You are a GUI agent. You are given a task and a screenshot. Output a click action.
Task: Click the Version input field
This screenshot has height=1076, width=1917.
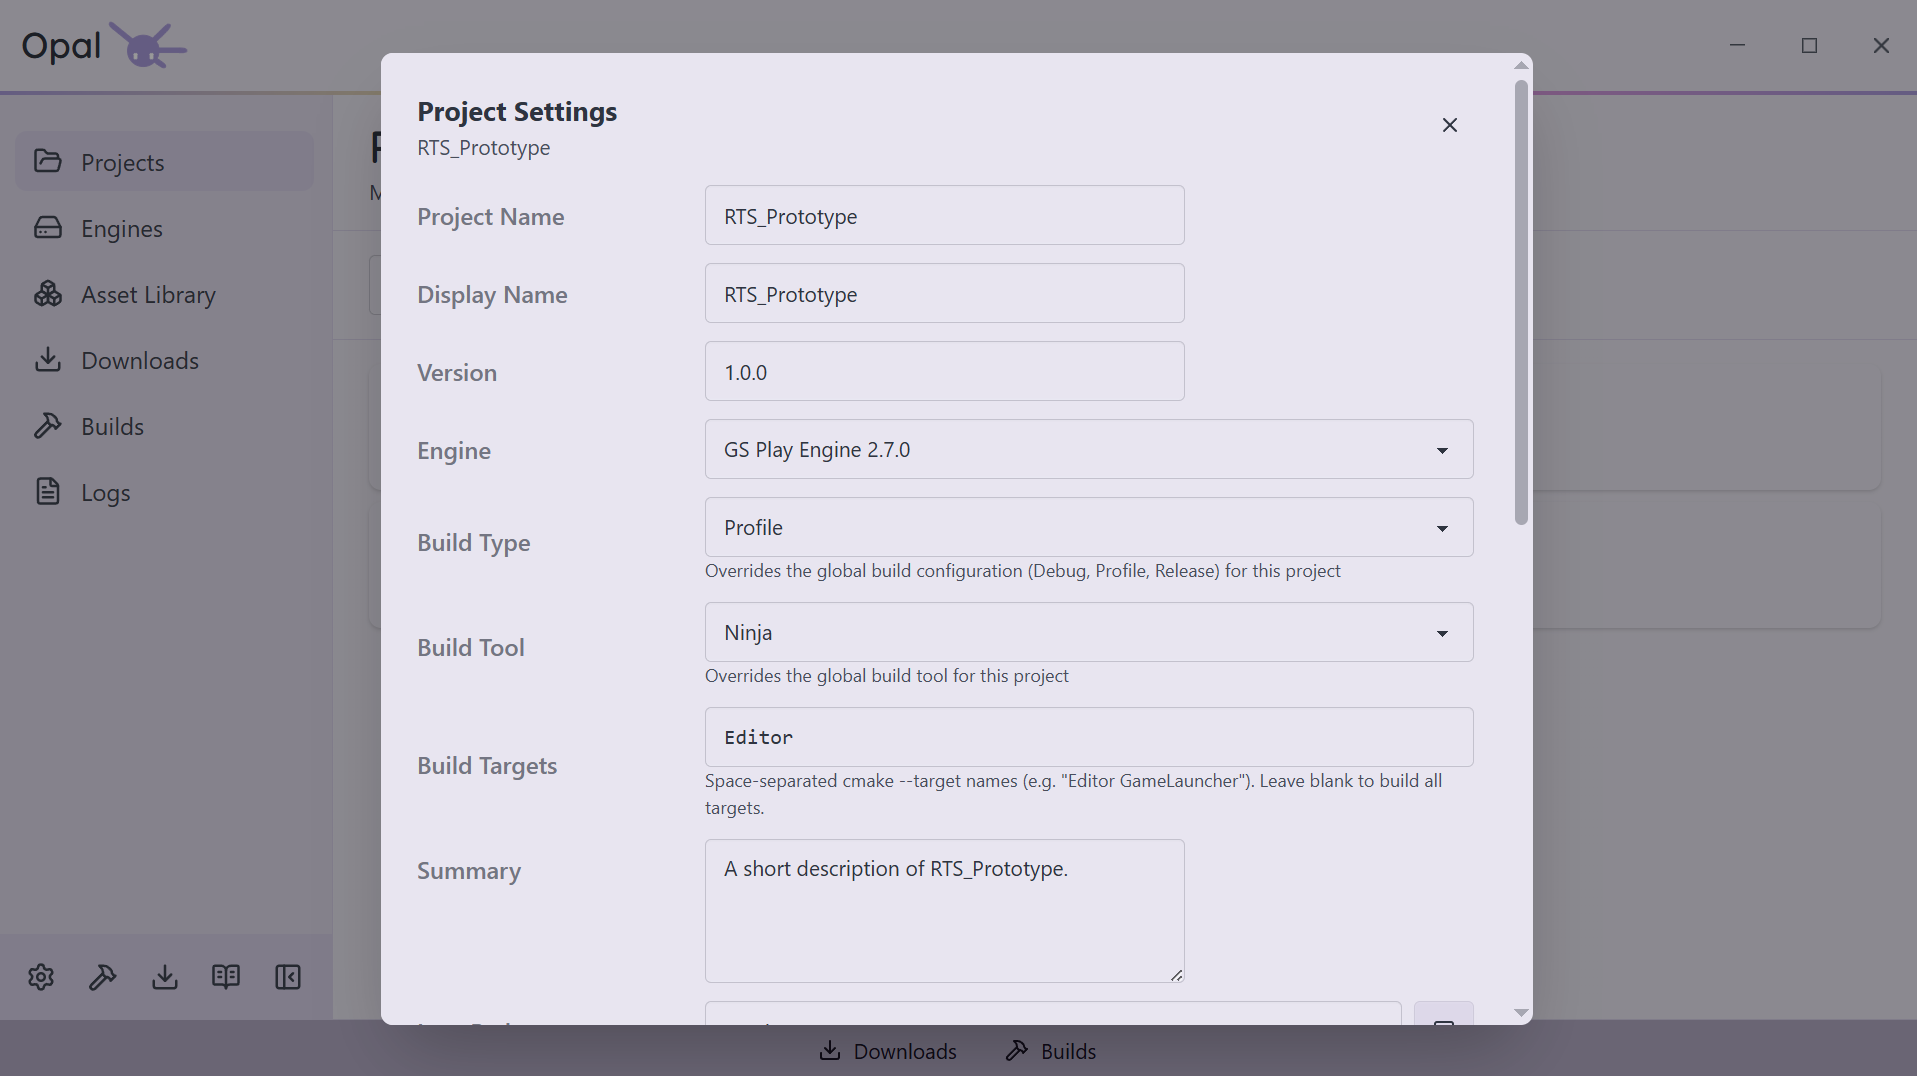[x=945, y=371]
